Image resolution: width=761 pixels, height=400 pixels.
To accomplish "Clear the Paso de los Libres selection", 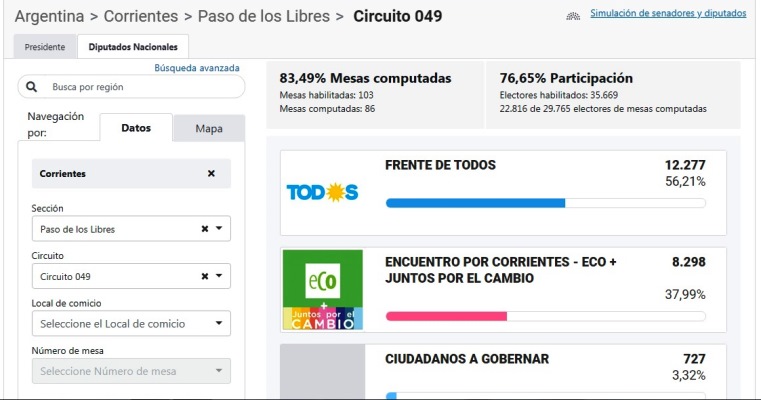I will [x=205, y=229].
